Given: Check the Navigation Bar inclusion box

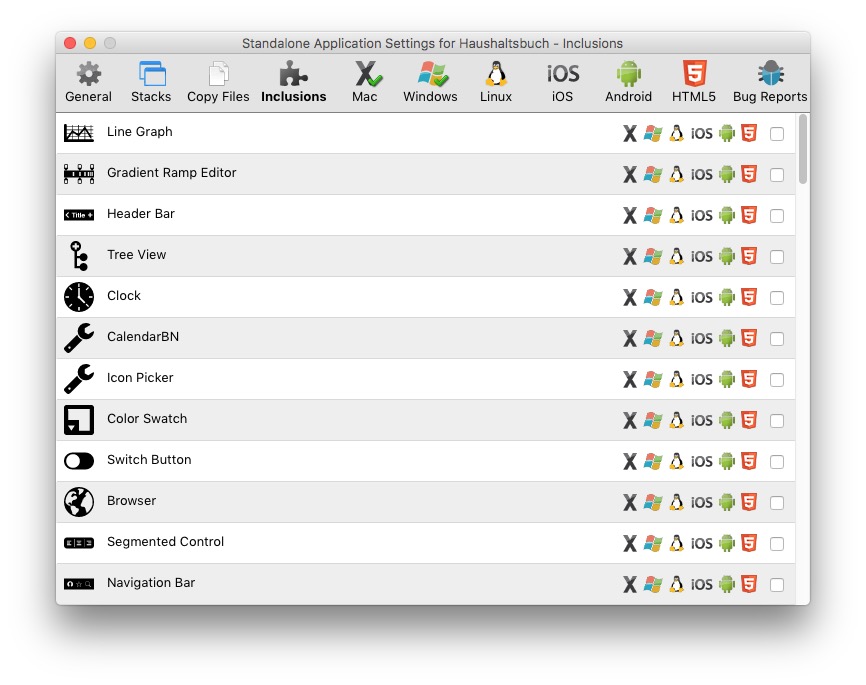Looking at the screenshot, I should point(777,584).
